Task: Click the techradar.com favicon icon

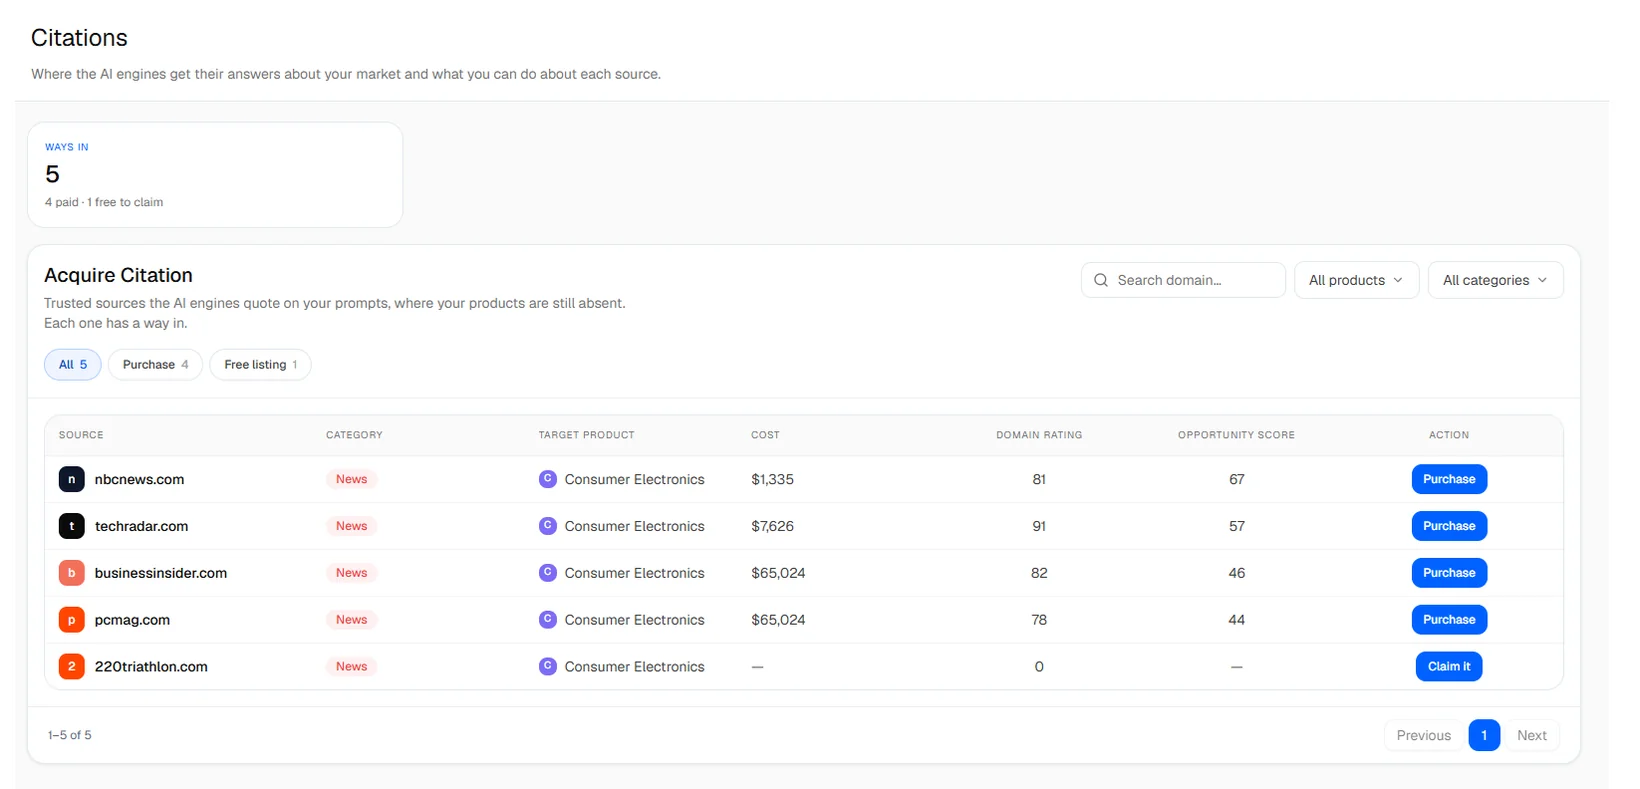Action: click(x=71, y=526)
